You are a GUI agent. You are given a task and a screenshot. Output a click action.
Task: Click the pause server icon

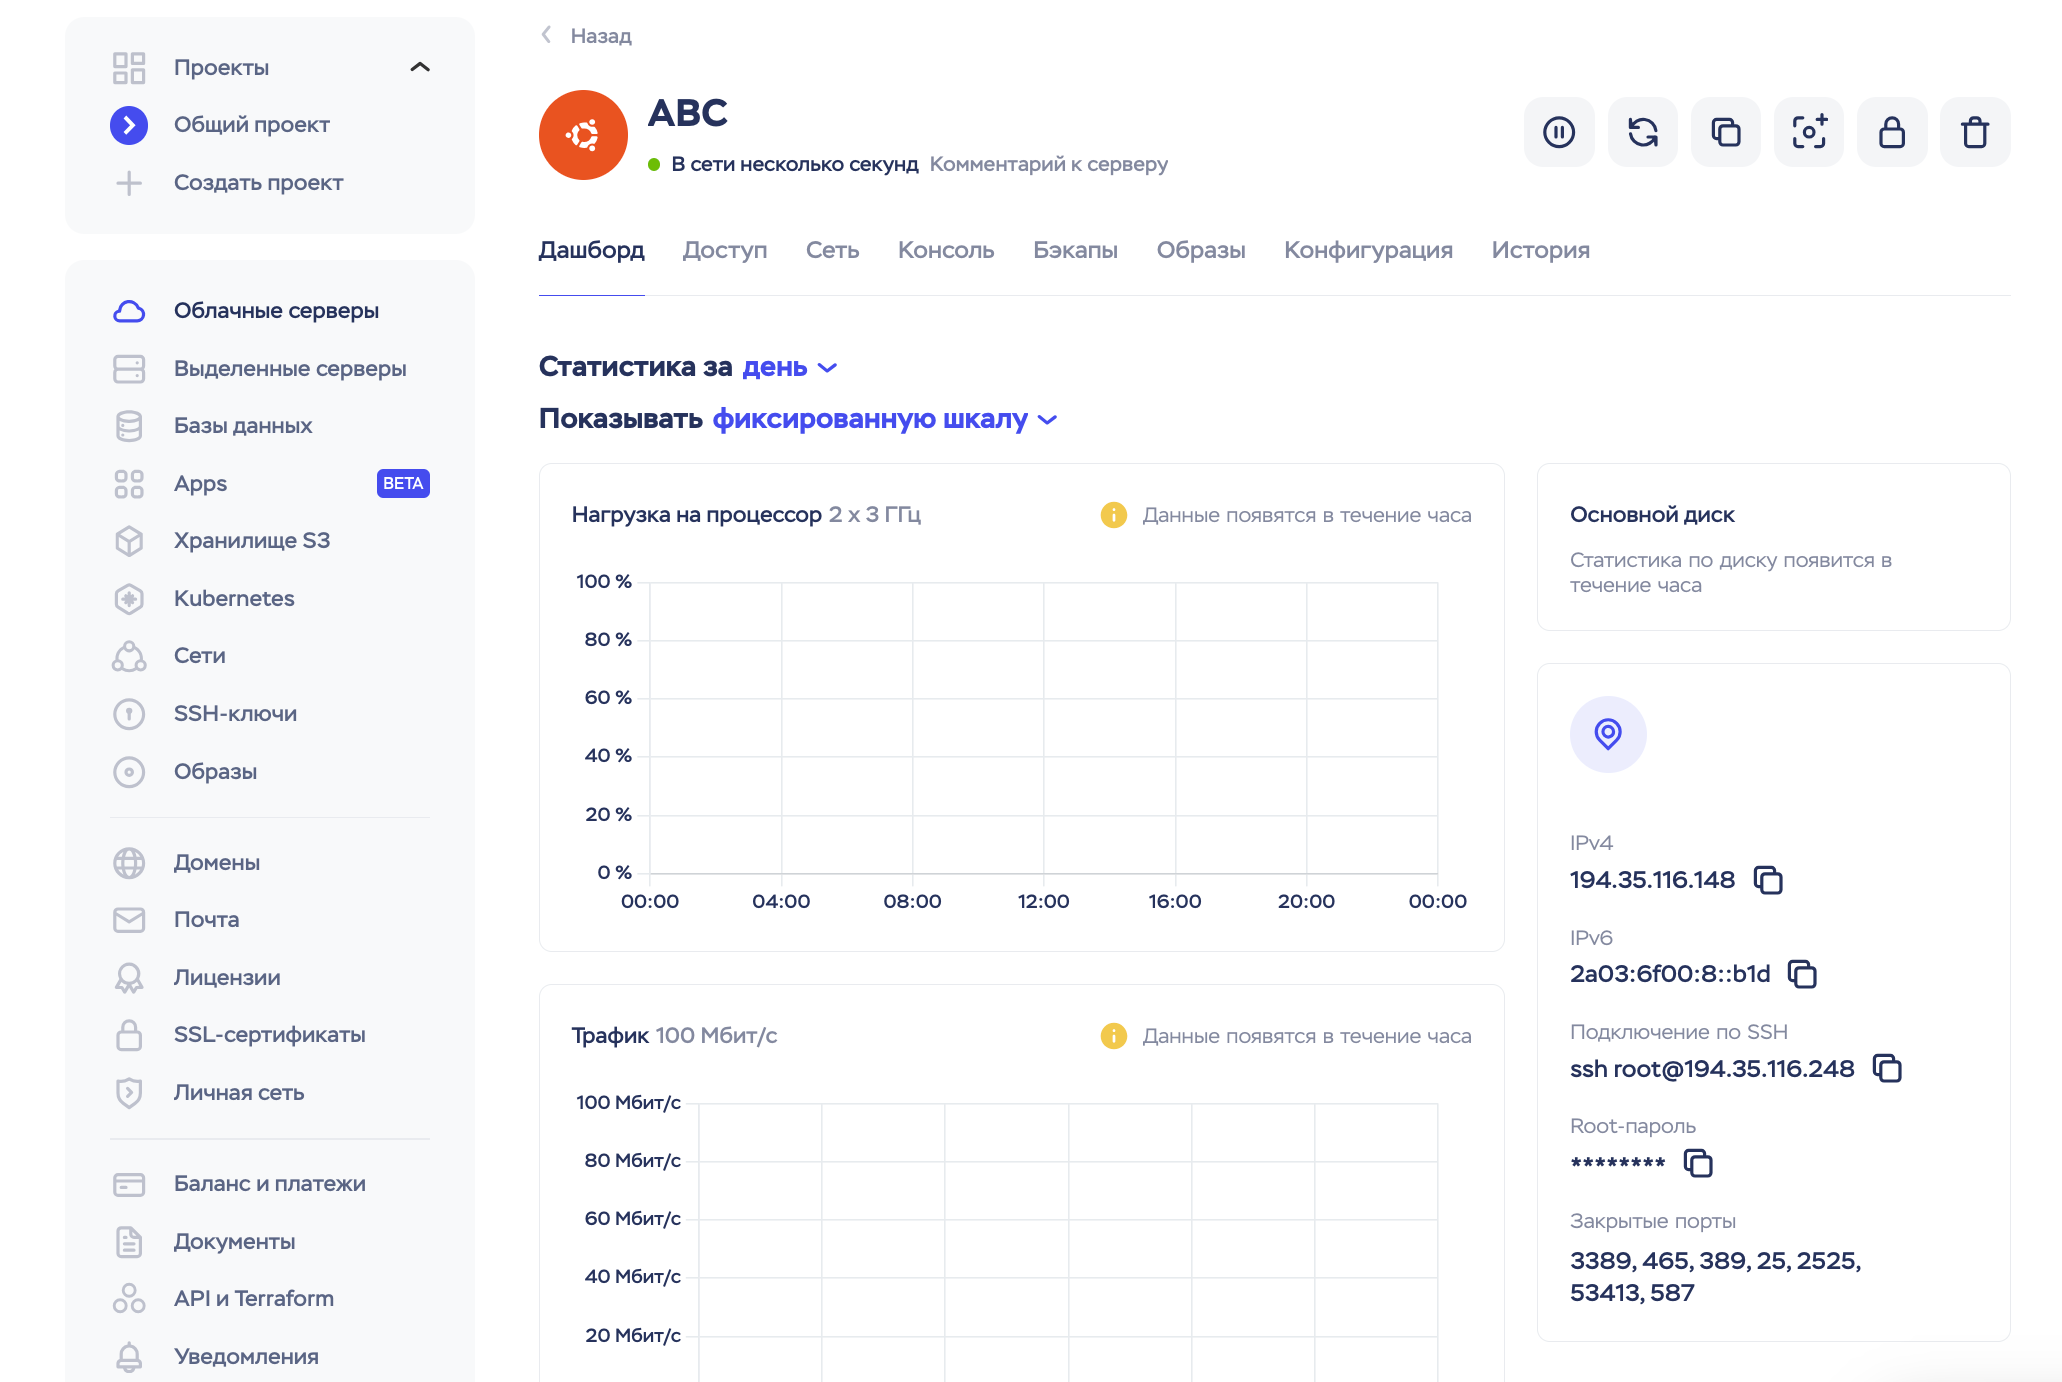point(1558,132)
